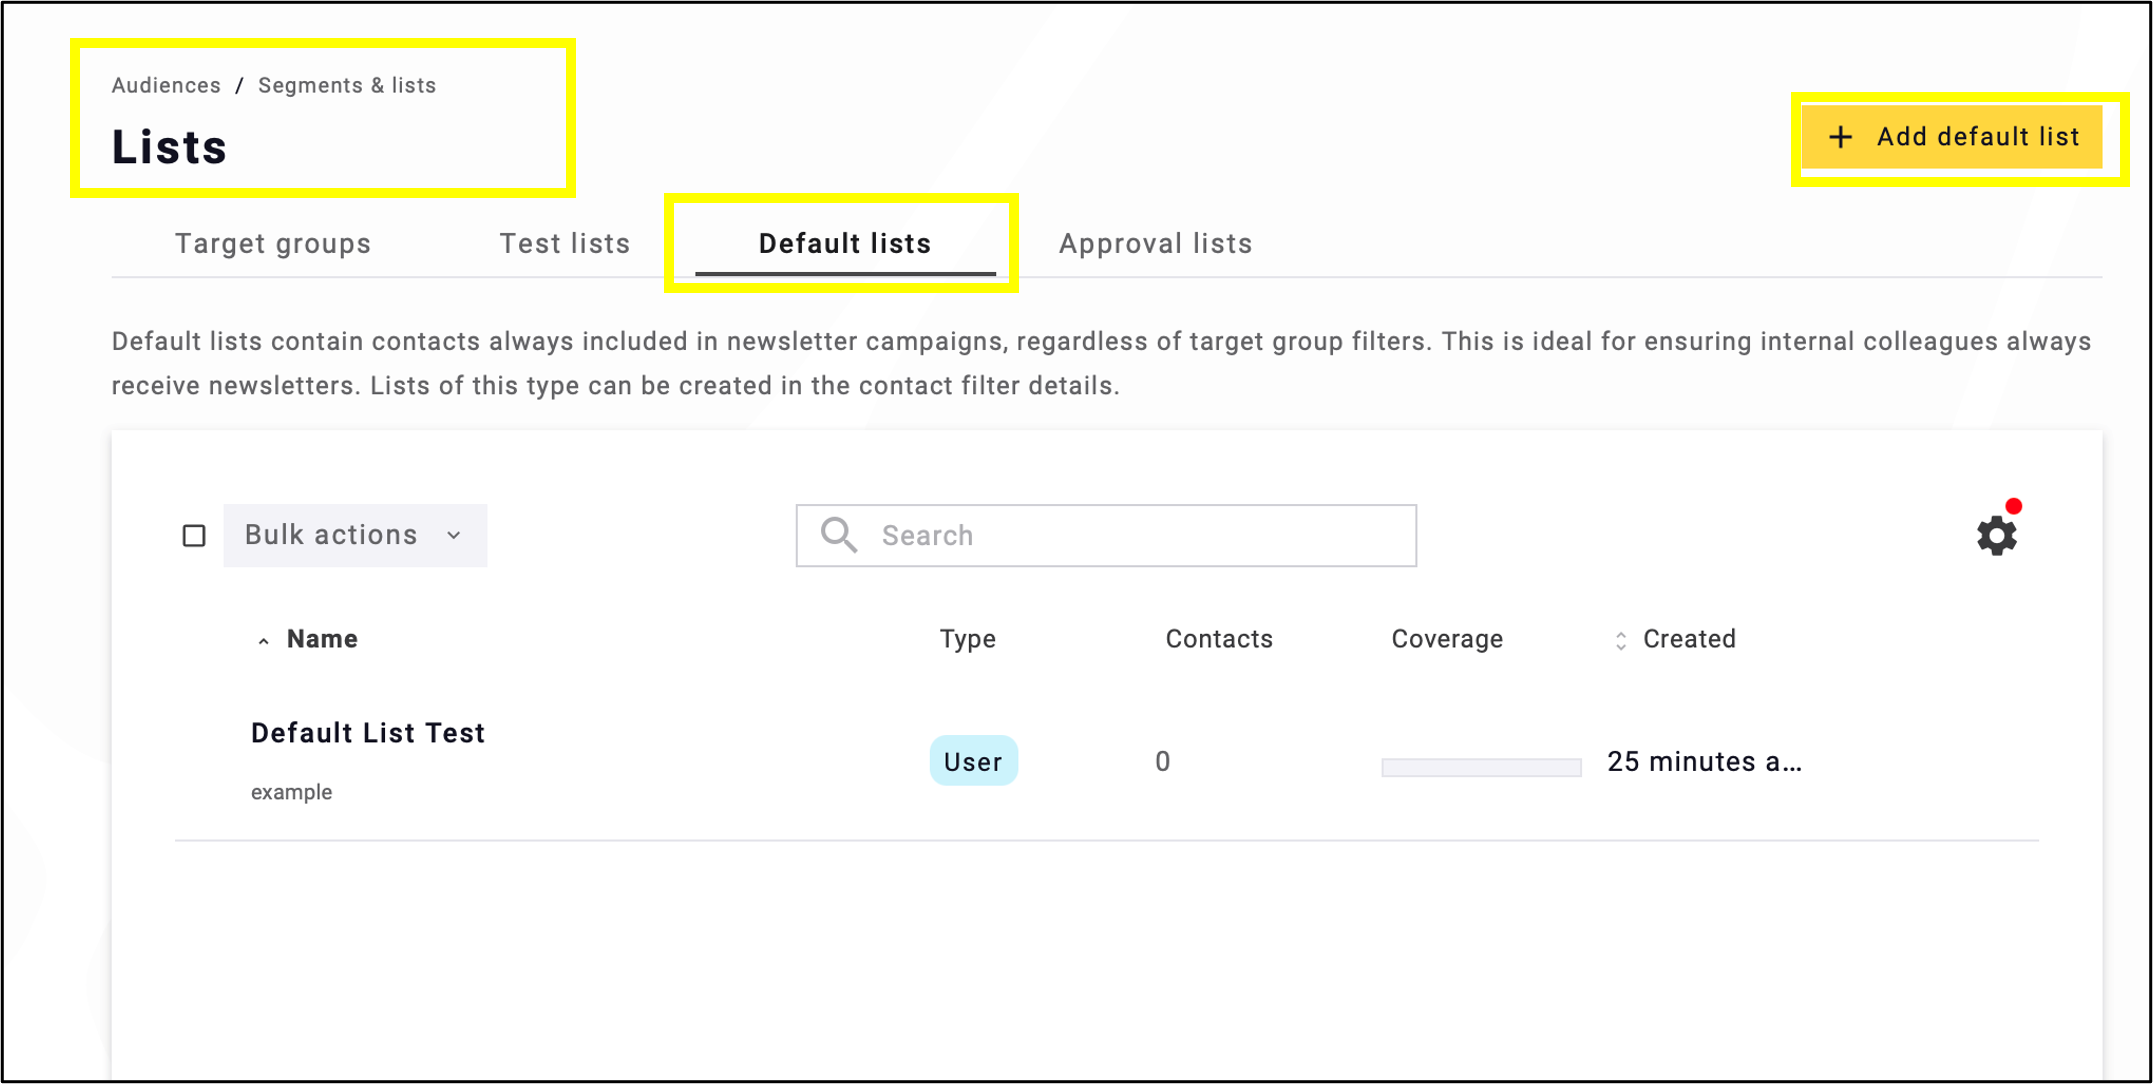
Task: Click the Add default list button
Action: (1952, 137)
